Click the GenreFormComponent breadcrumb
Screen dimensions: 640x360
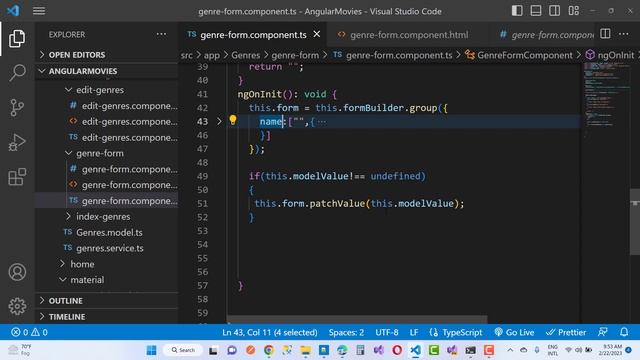(x=524, y=55)
